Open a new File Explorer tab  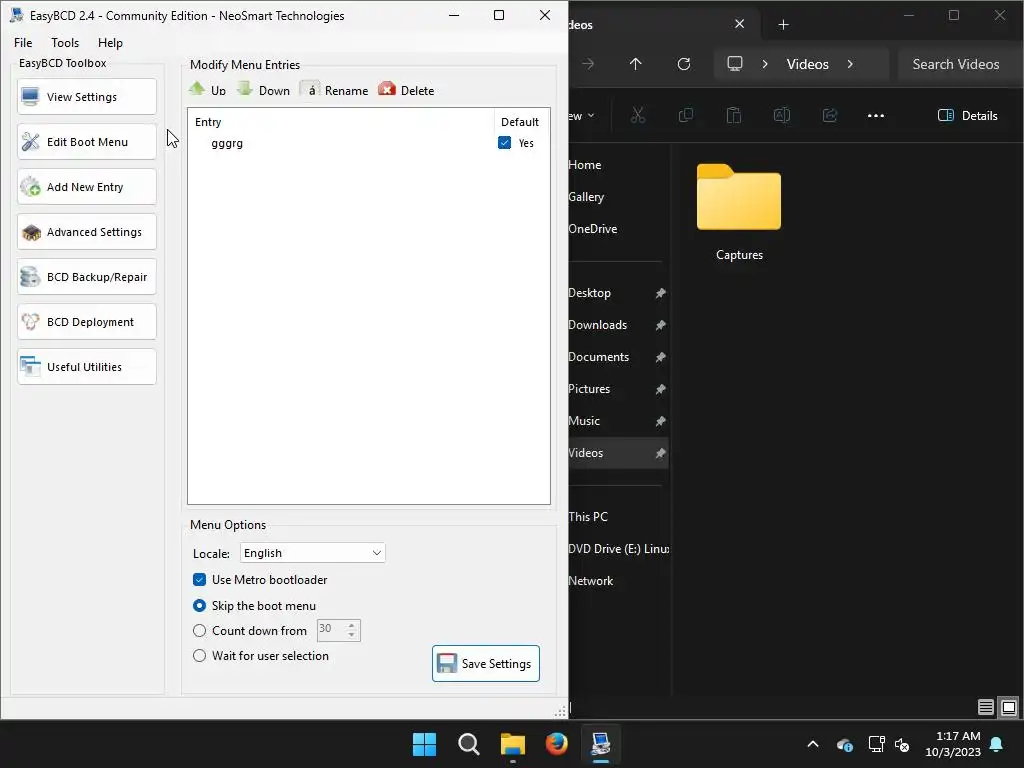coord(784,25)
